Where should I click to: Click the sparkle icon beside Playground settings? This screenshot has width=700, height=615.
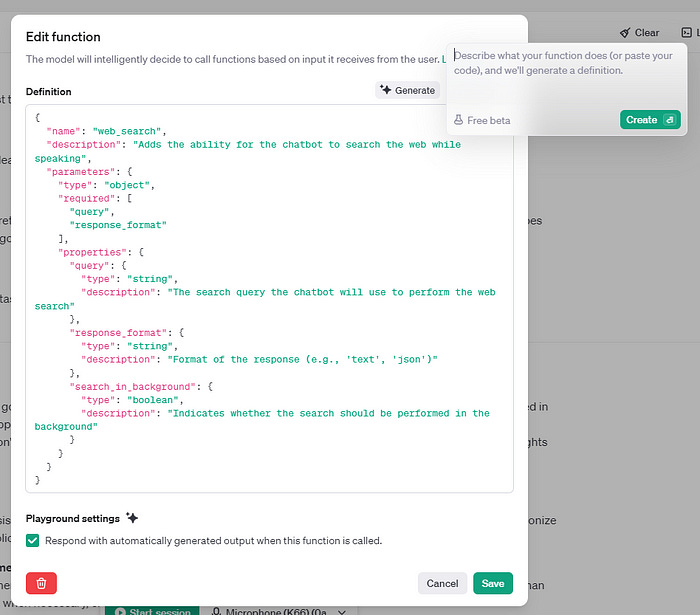click(132, 518)
